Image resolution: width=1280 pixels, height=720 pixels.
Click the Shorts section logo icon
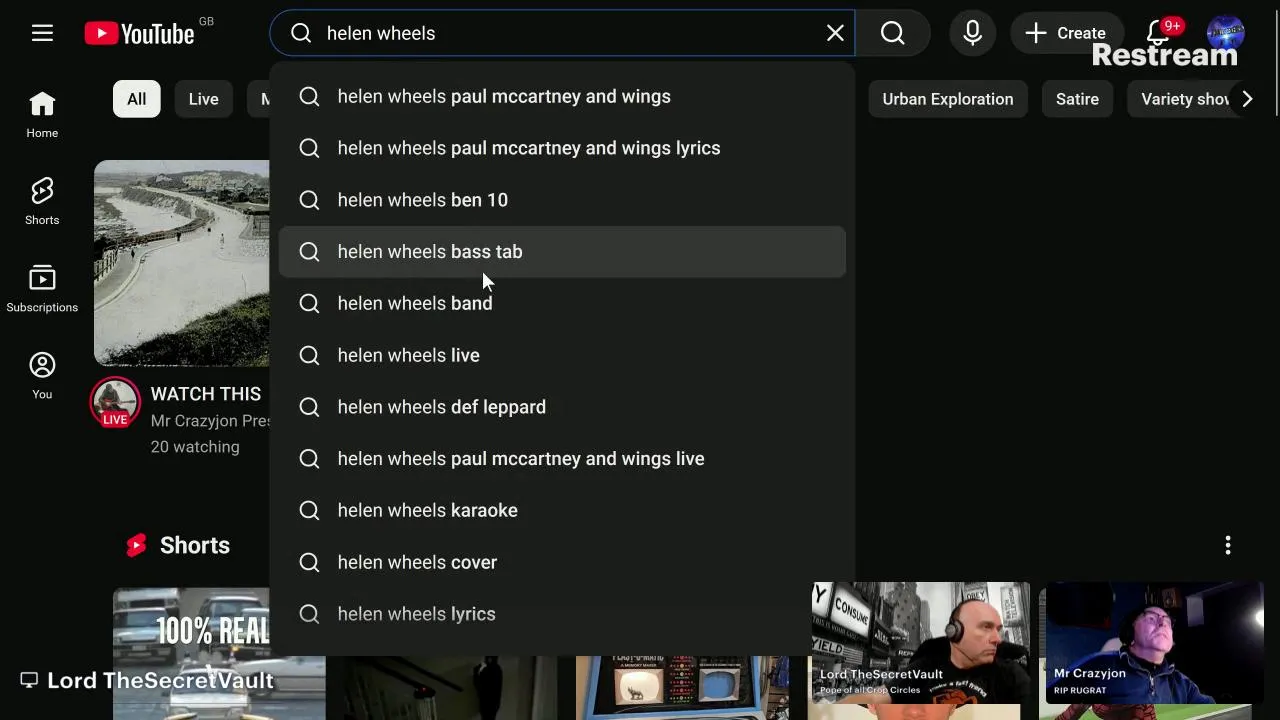tap(136, 545)
